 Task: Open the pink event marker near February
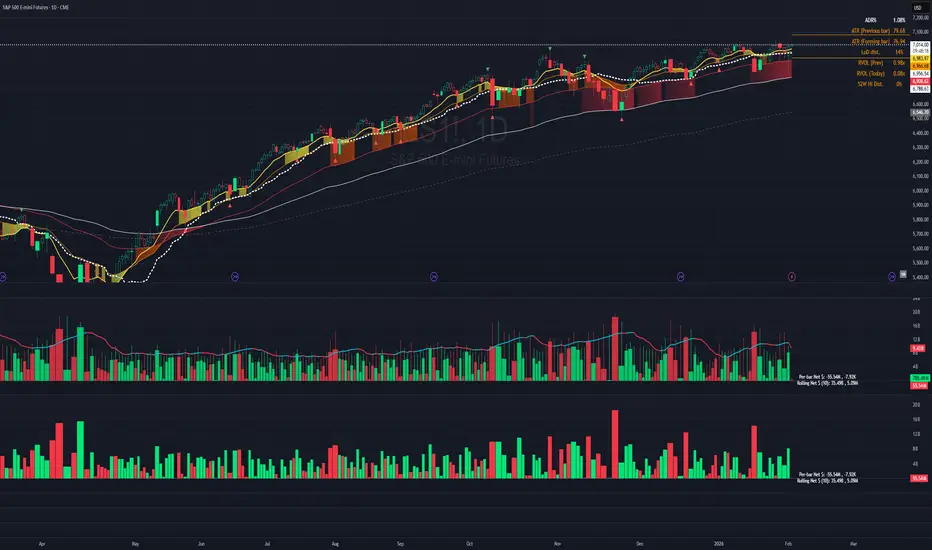click(792, 276)
